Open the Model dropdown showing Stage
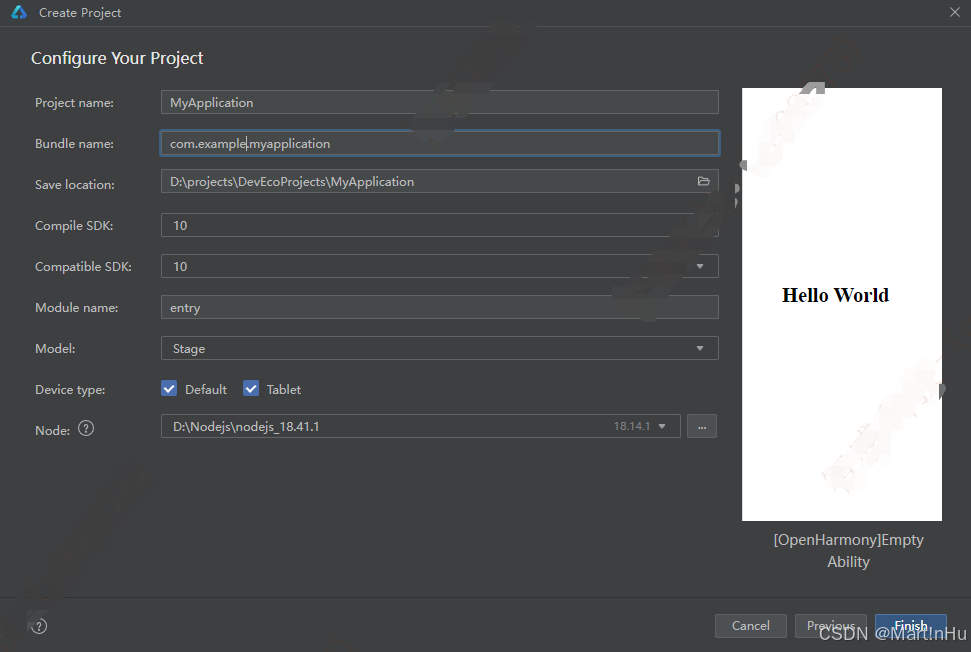Image resolution: width=971 pixels, height=652 pixels. [x=440, y=349]
